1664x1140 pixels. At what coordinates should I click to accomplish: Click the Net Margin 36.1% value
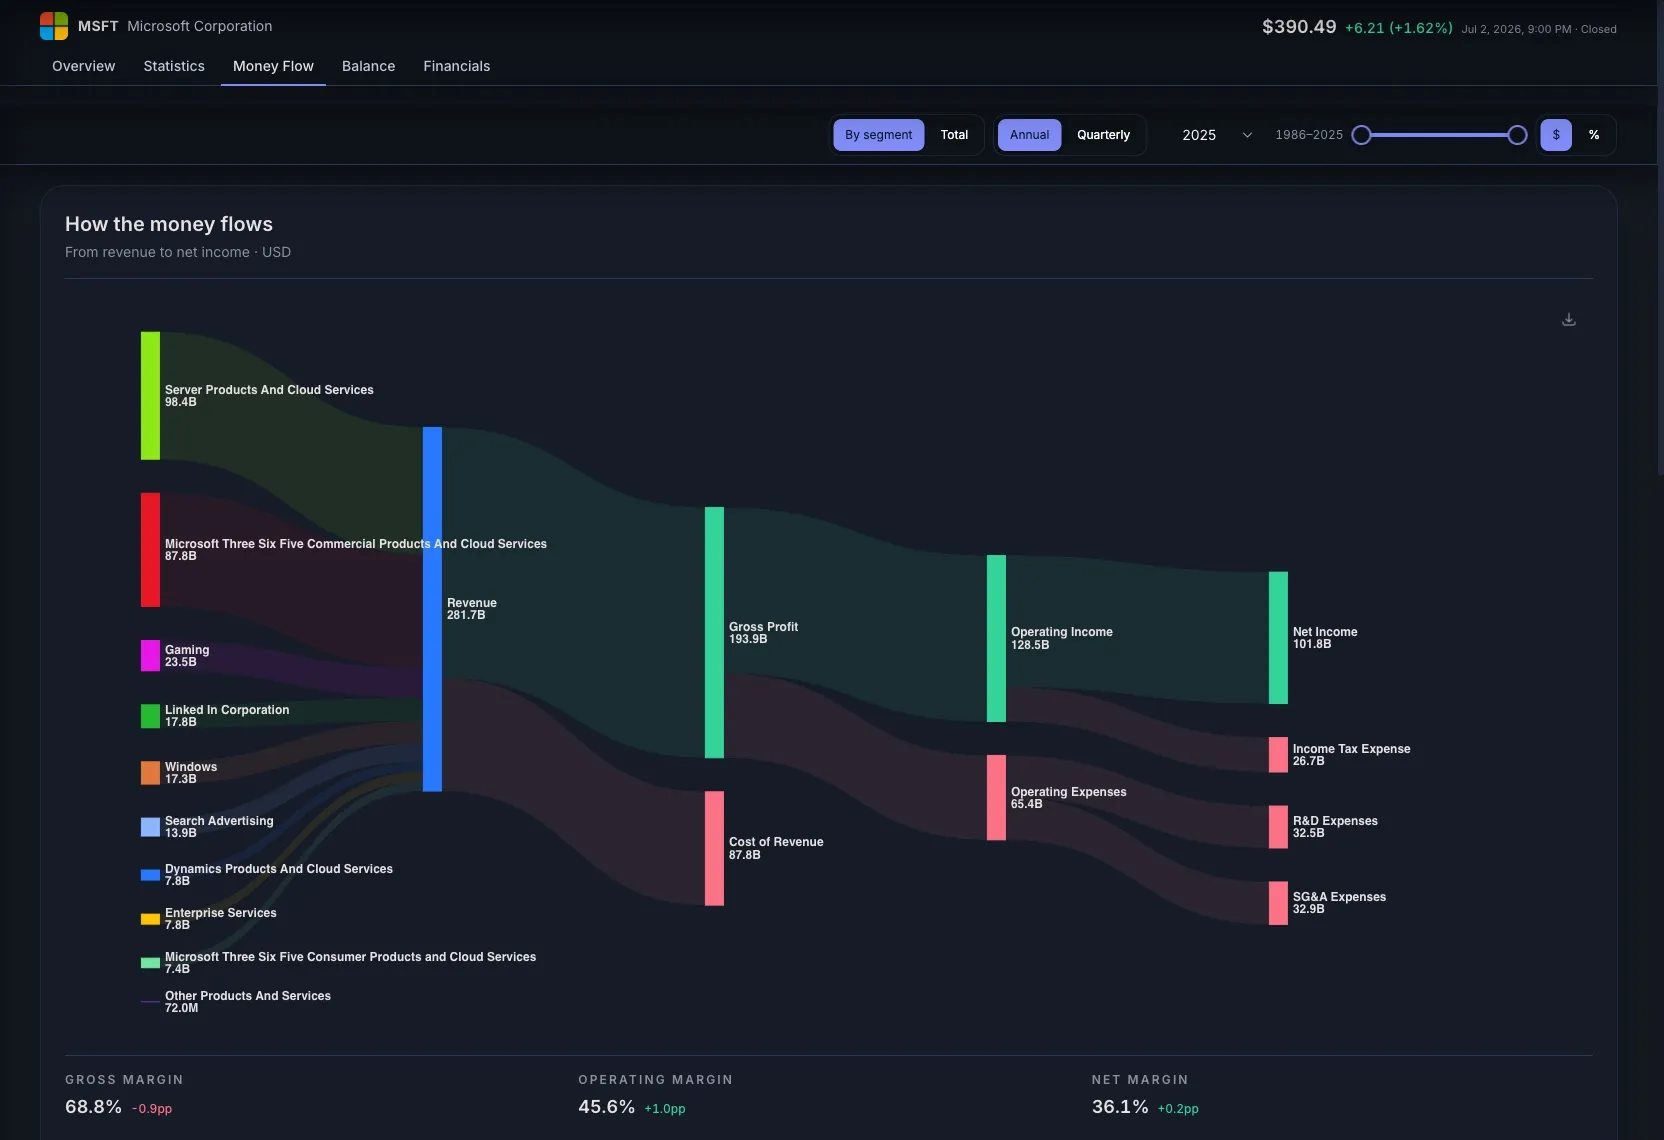click(1120, 1107)
